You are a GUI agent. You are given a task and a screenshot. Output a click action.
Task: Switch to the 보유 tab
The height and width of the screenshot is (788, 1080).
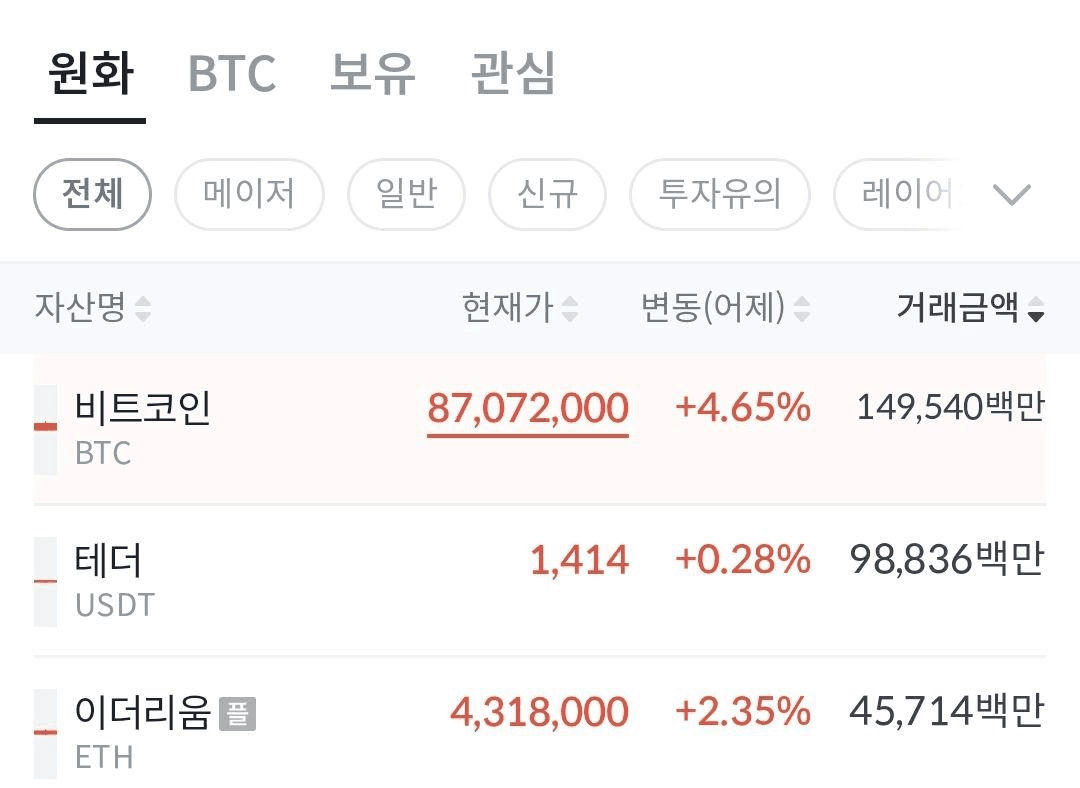pyautogui.click(x=373, y=73)
